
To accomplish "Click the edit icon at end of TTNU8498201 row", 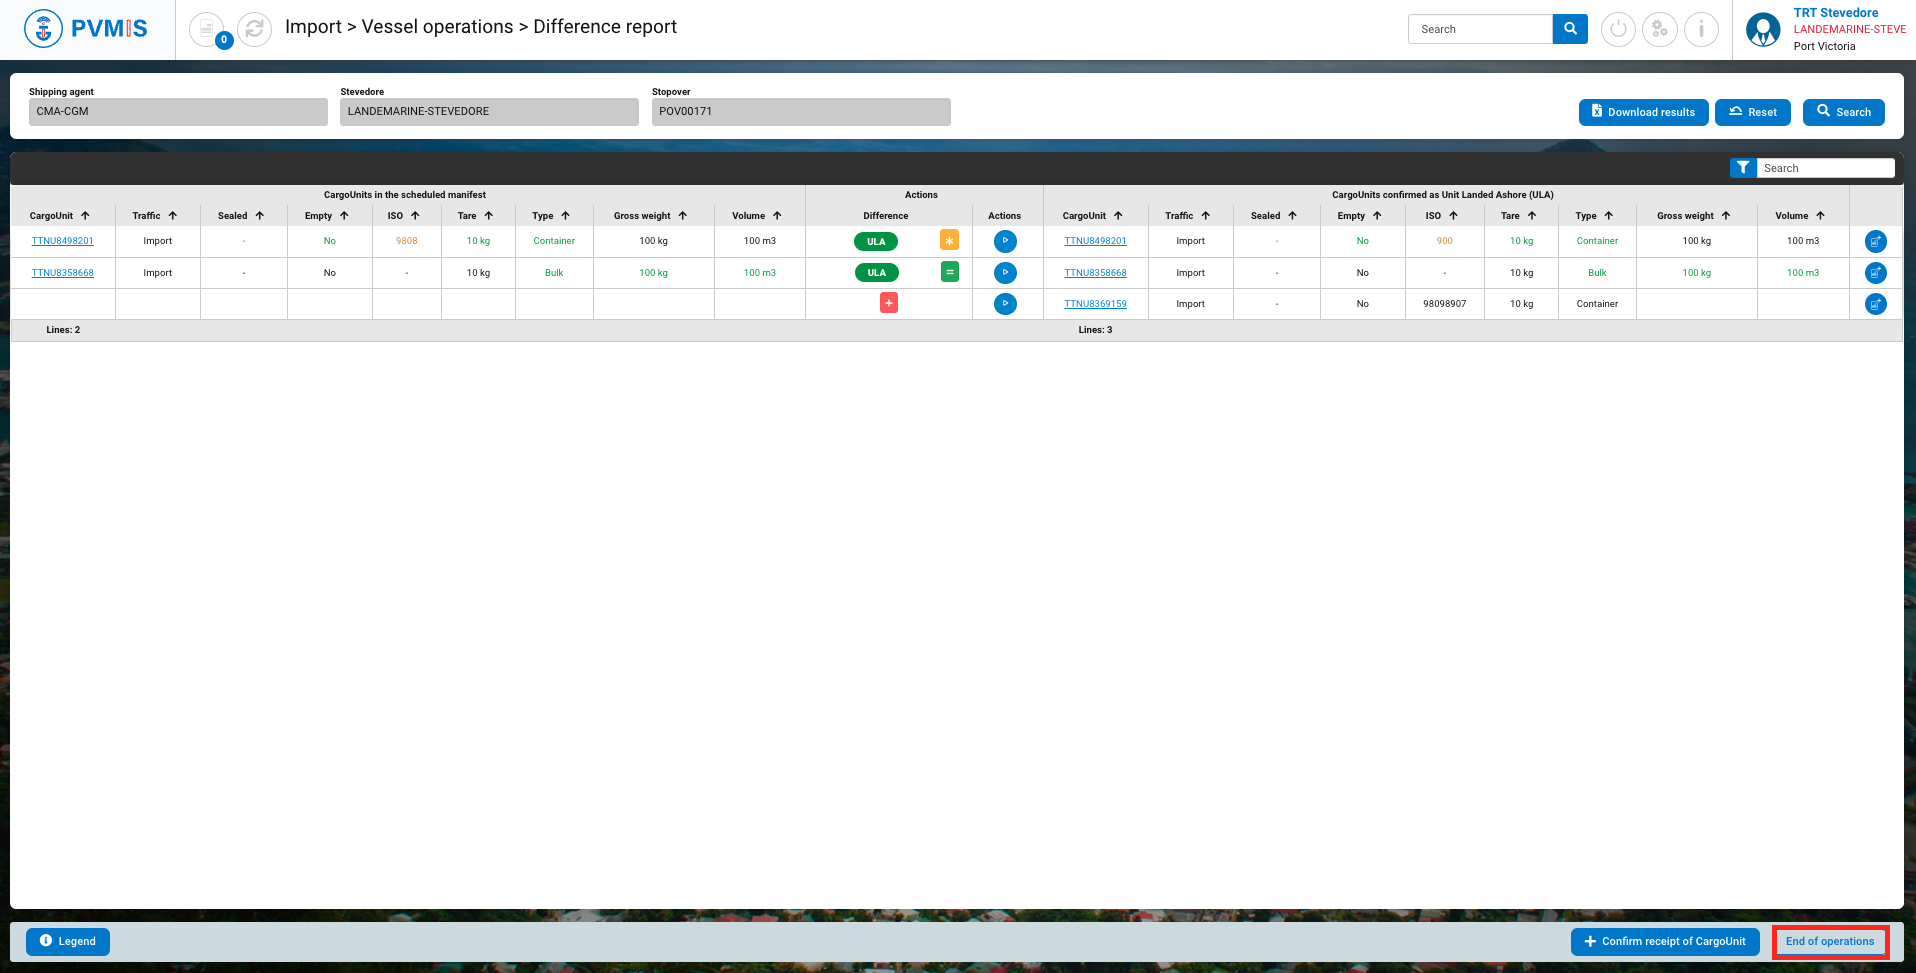I will coord(1875,241).
